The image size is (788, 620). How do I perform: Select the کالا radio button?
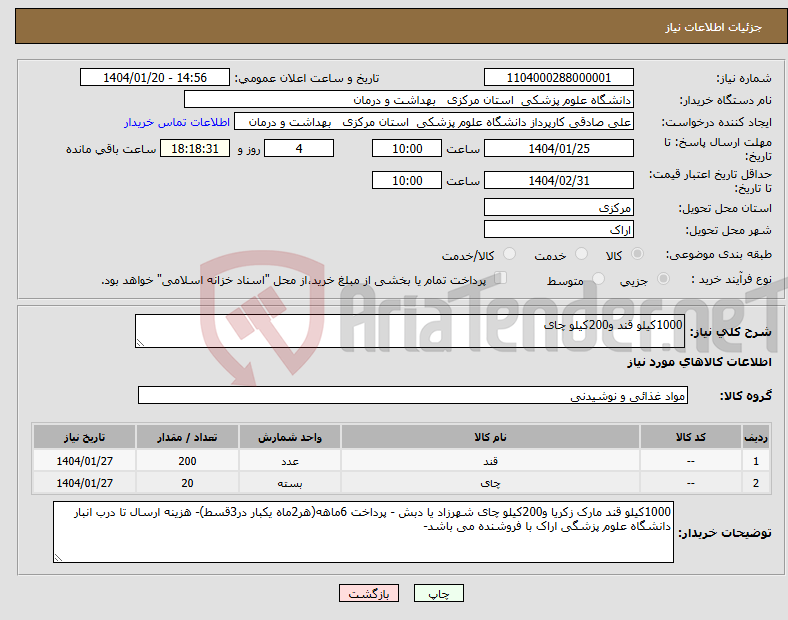tap(637, 254)
